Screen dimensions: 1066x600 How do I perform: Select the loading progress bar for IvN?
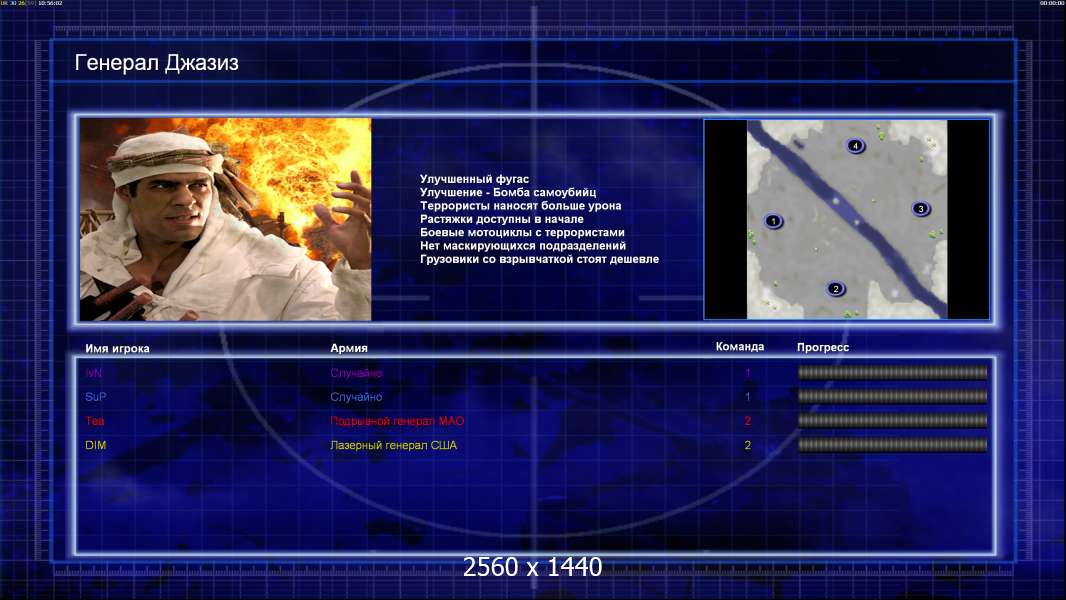click(893, 372)
